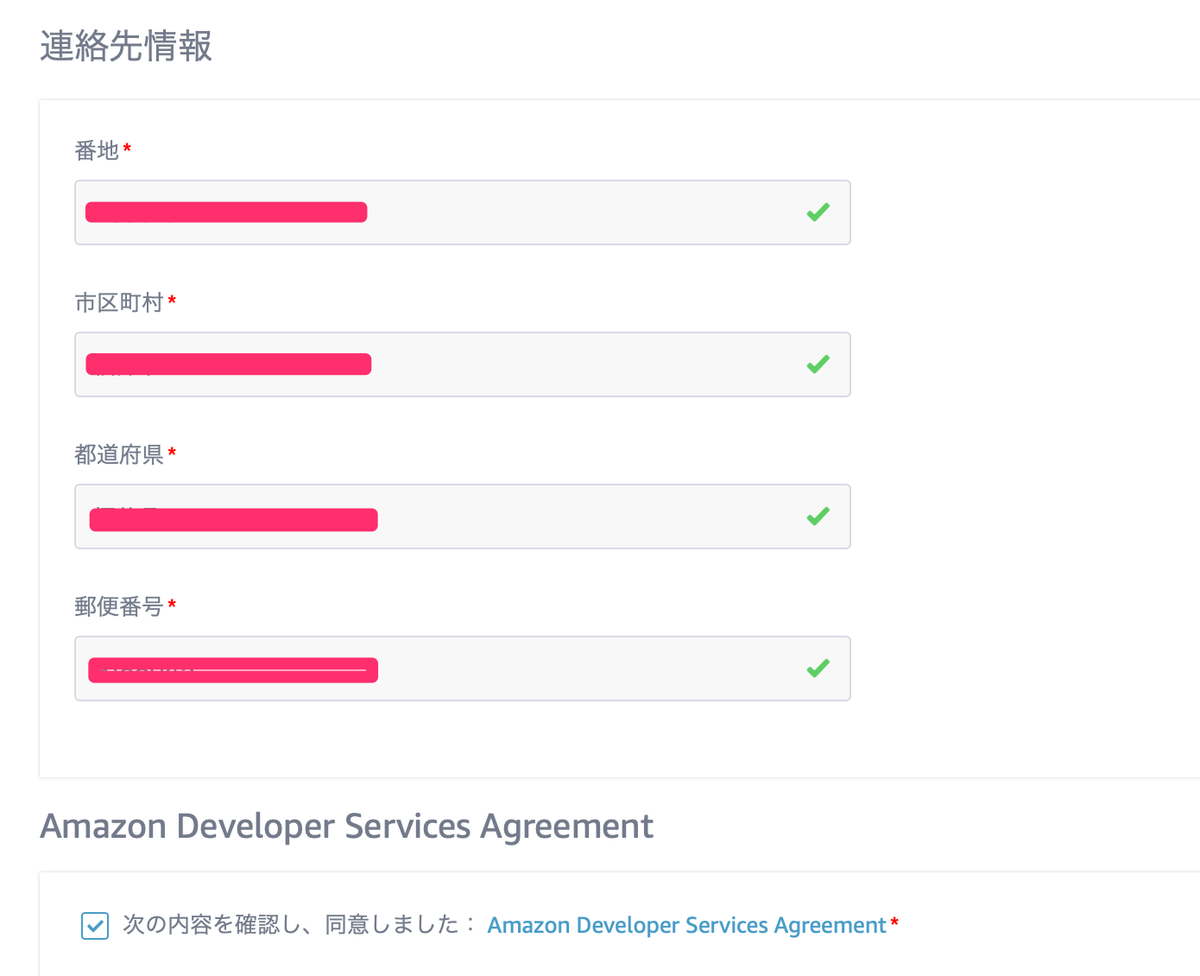The image size is (1200, 976).
Task: Click the 郵便番号 postal code field
Action: click(x=462, y=668)
